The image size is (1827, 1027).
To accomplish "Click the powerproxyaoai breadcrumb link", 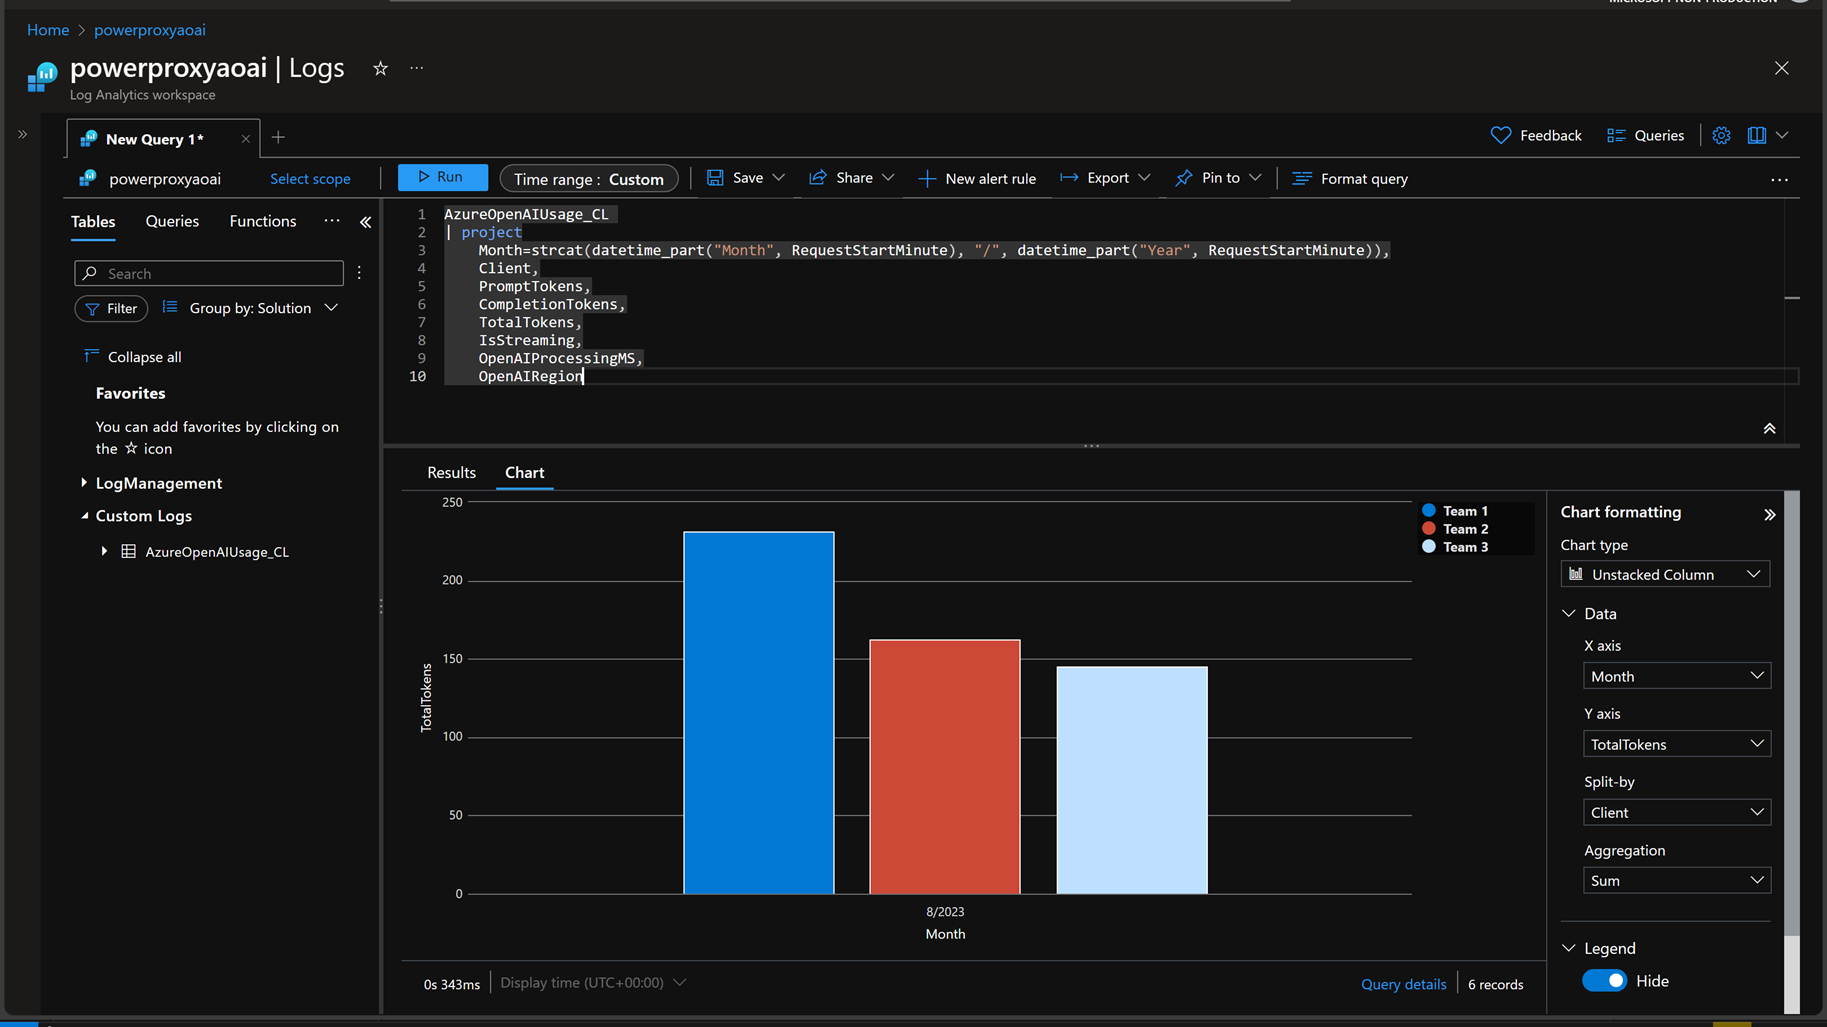I will (x=150, y=30).
